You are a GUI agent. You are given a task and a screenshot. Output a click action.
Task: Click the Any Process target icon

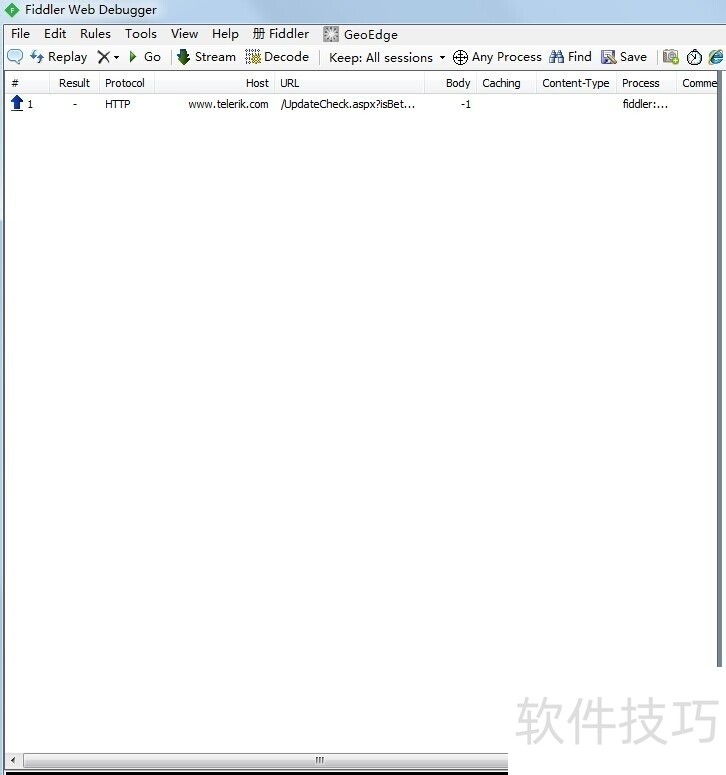(460, 57)
